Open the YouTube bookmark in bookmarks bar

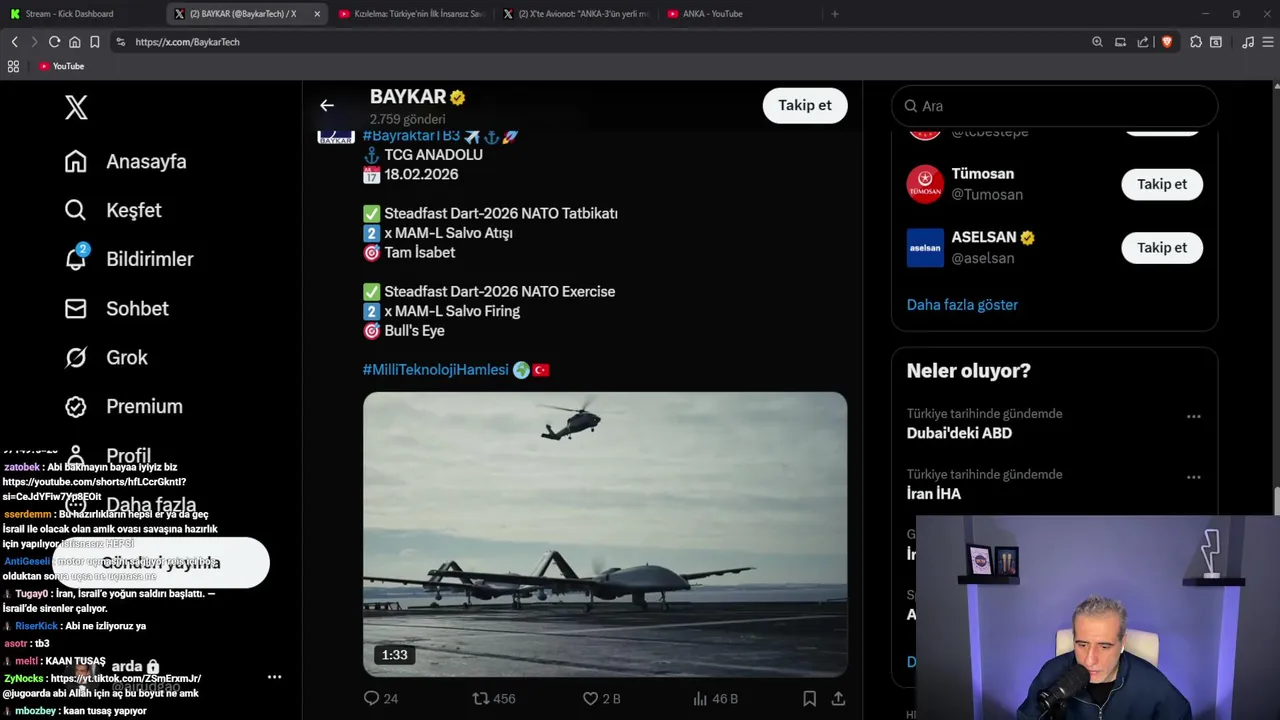click(61, 66)
